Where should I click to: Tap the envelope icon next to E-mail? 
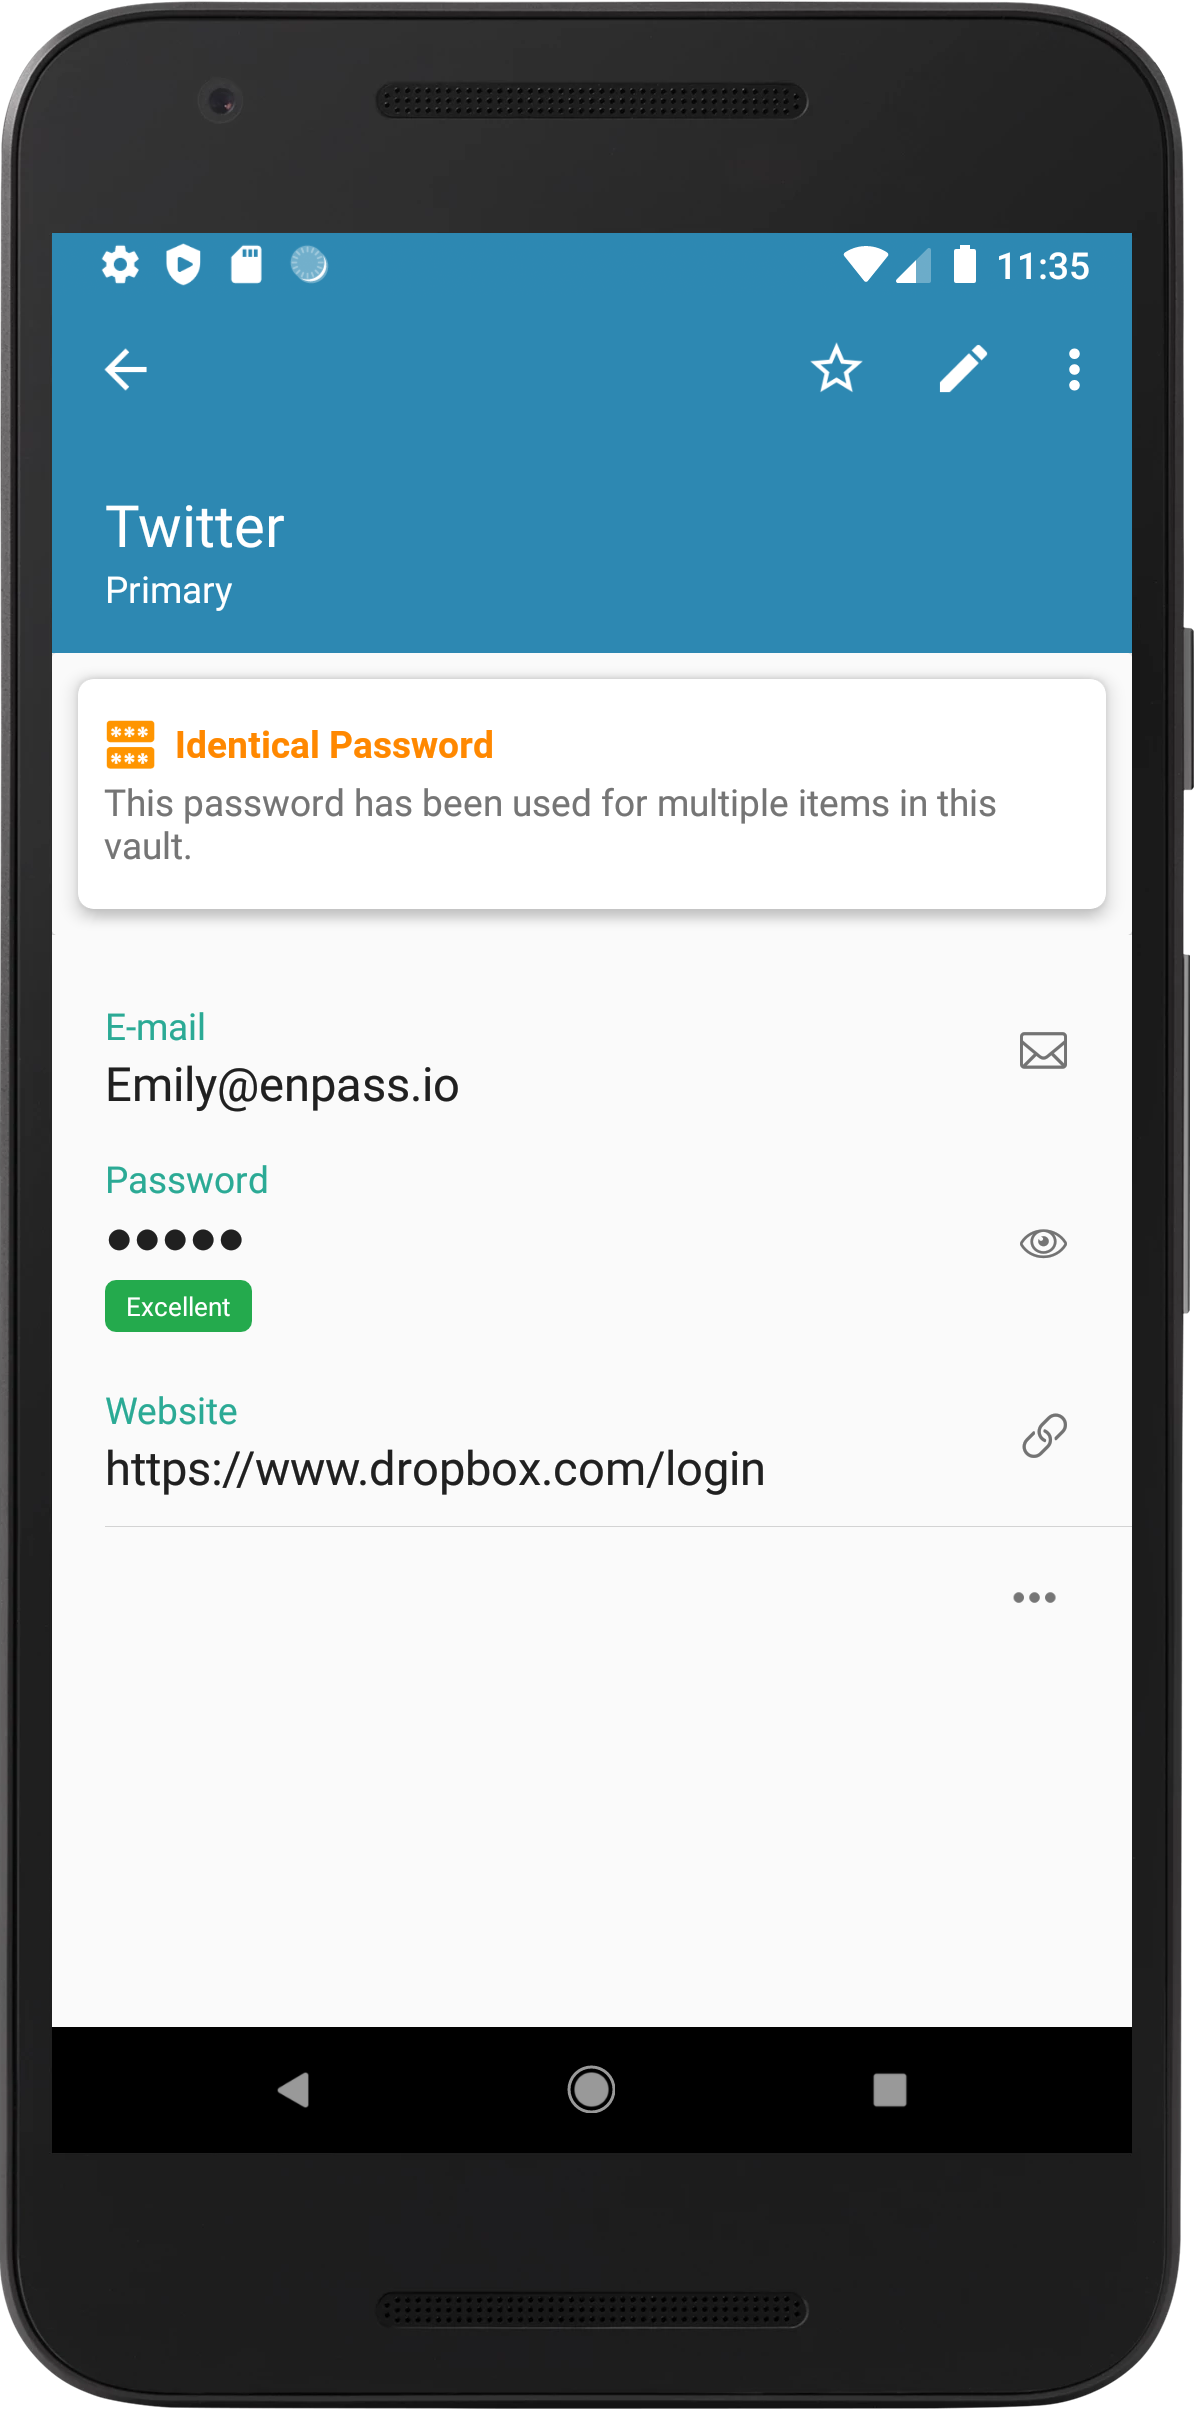click(x=1043, y=1051)
